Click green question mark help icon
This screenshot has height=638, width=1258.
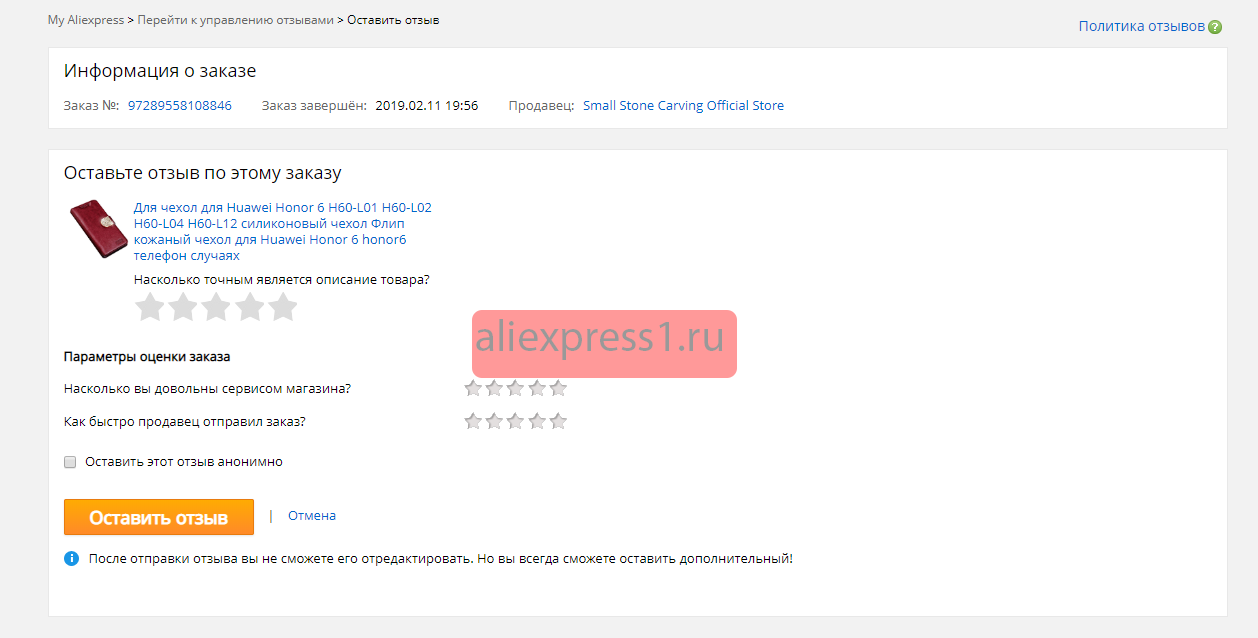[1215, 27]
